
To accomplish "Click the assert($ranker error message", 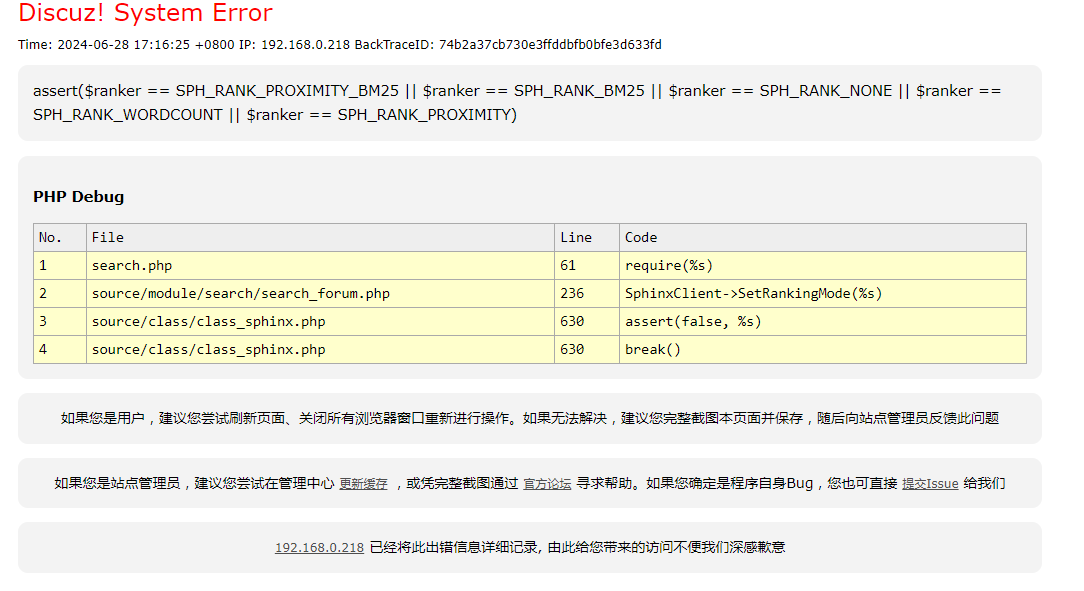I will tap(517, 102).
